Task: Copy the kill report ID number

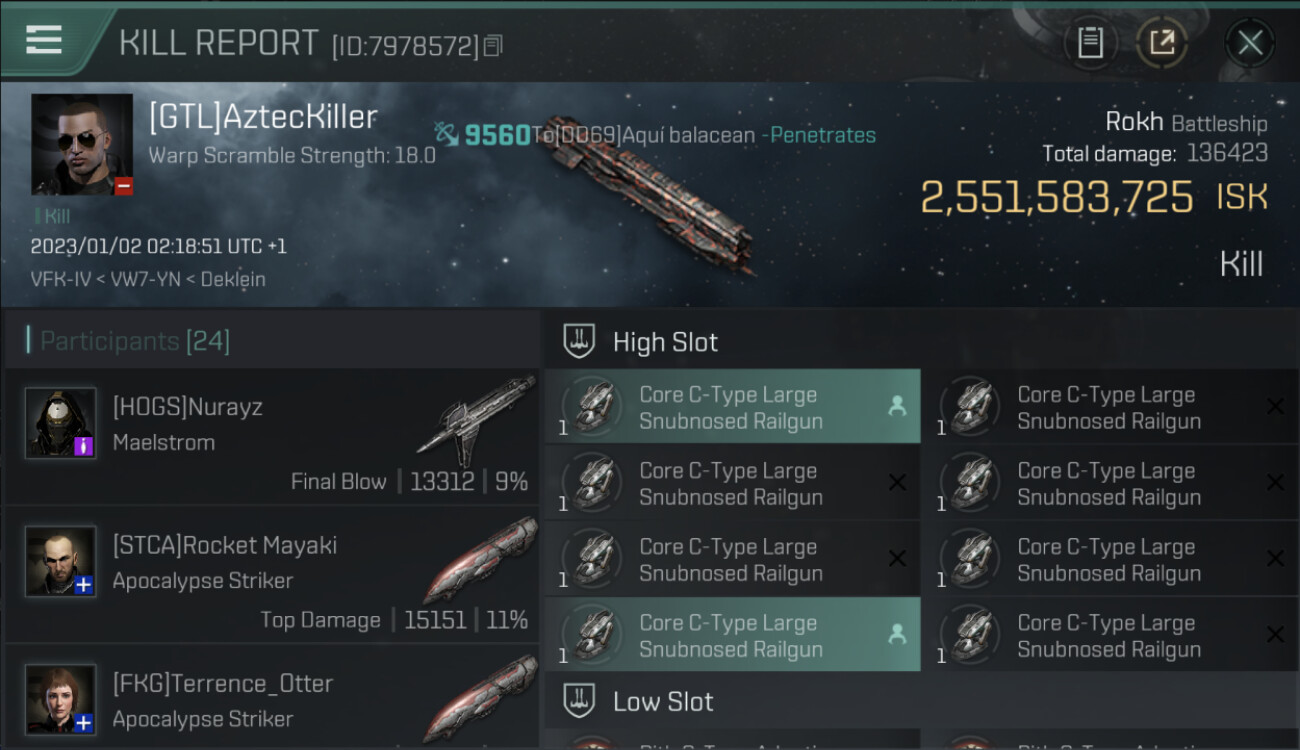Action: pyautogui.click(x=493, y=46)
